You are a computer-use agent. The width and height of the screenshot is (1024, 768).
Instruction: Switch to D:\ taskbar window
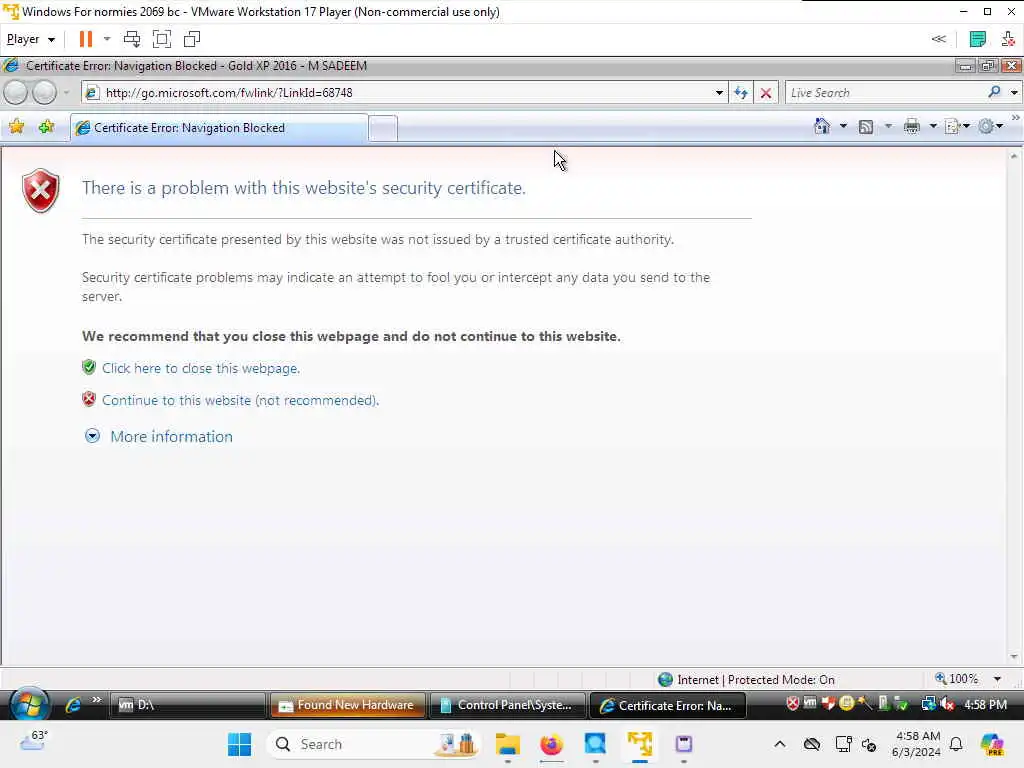point(187,705)
